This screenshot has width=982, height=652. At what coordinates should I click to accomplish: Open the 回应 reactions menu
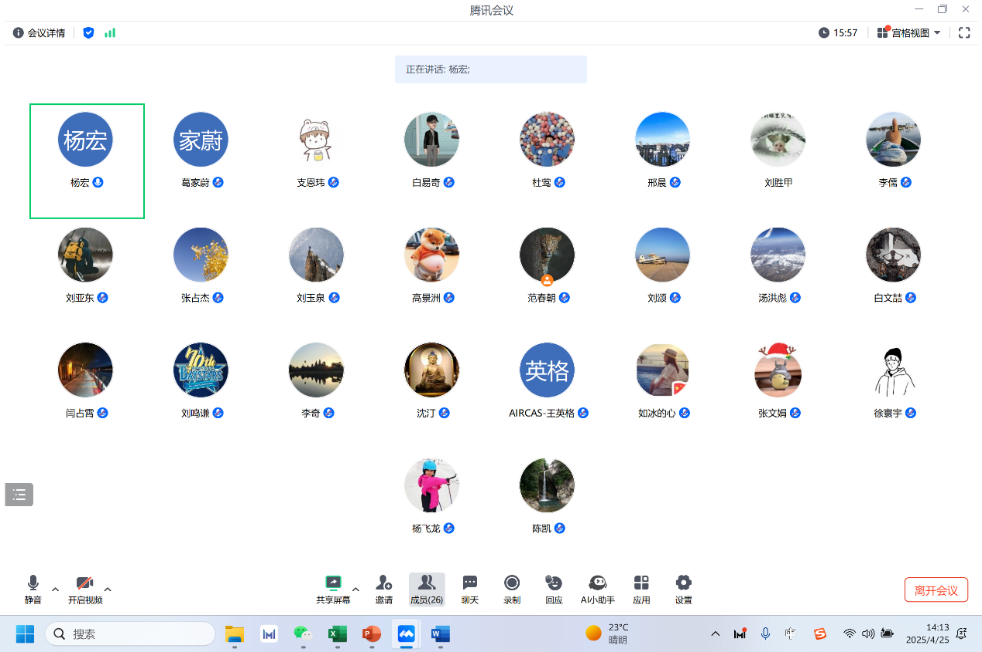click(554, 588)
